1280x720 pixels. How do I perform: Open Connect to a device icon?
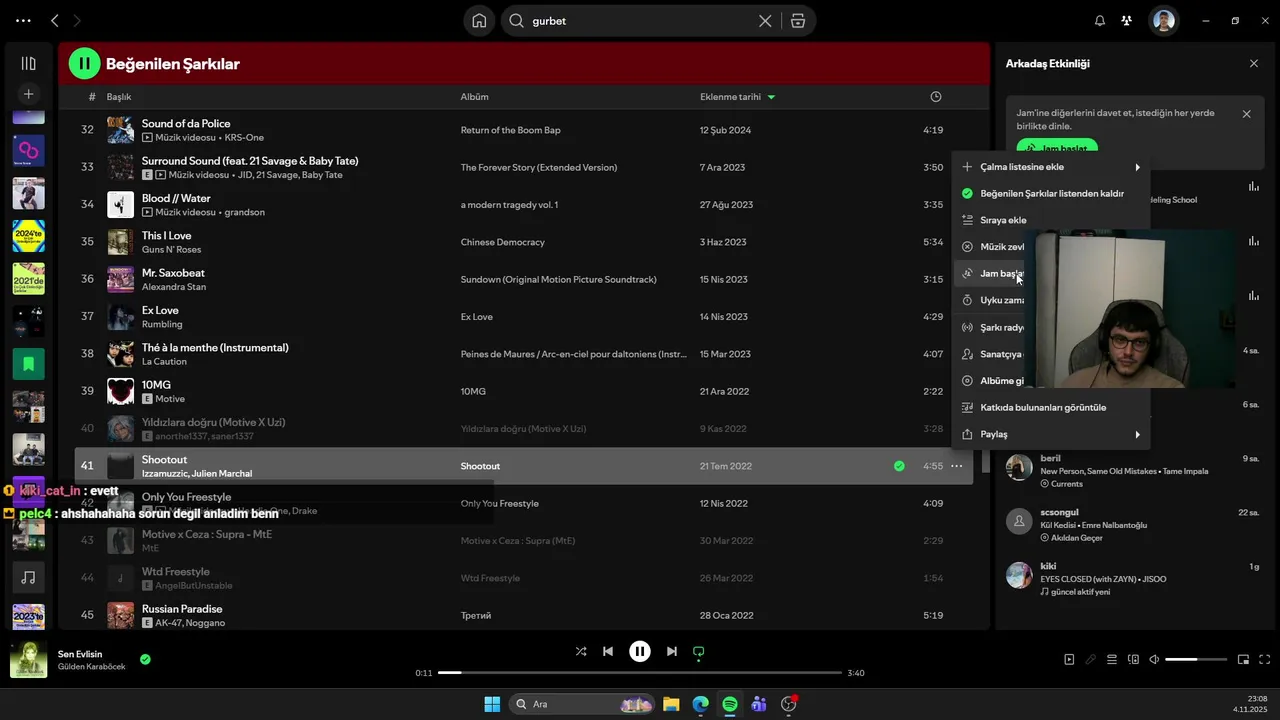[1133, 660]
